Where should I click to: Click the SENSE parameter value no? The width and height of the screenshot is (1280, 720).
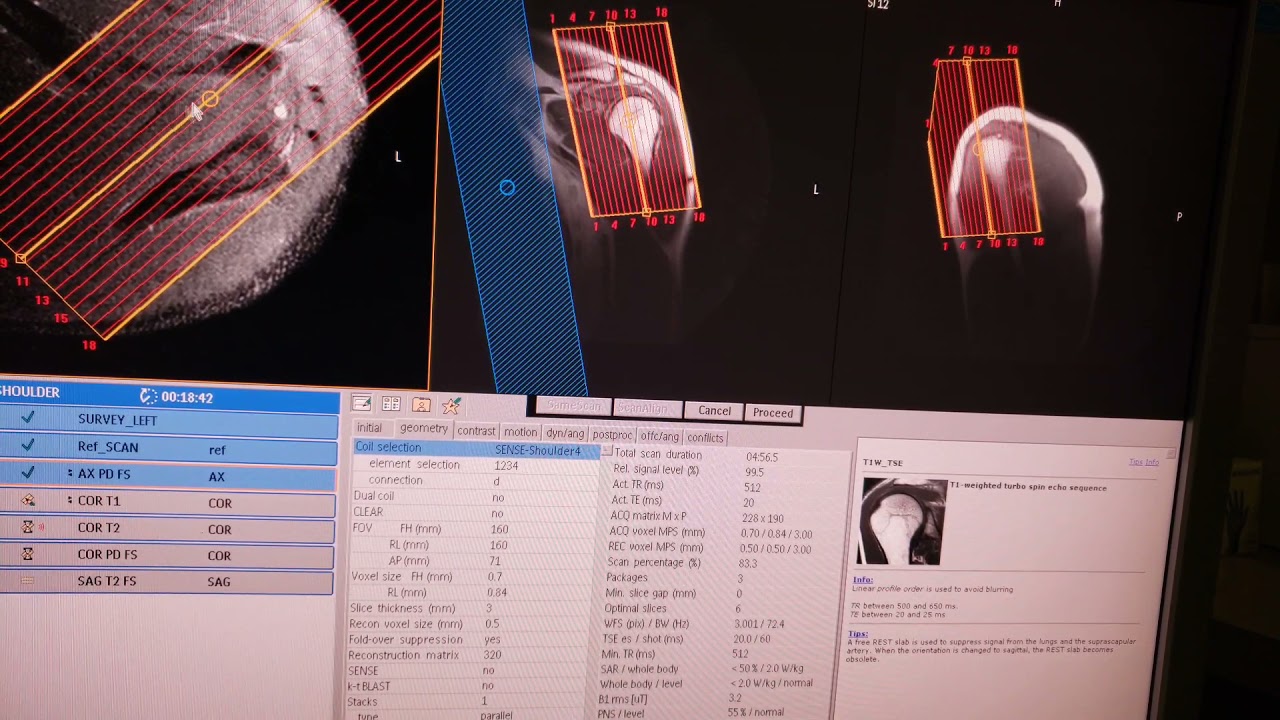tap(488, 671)
